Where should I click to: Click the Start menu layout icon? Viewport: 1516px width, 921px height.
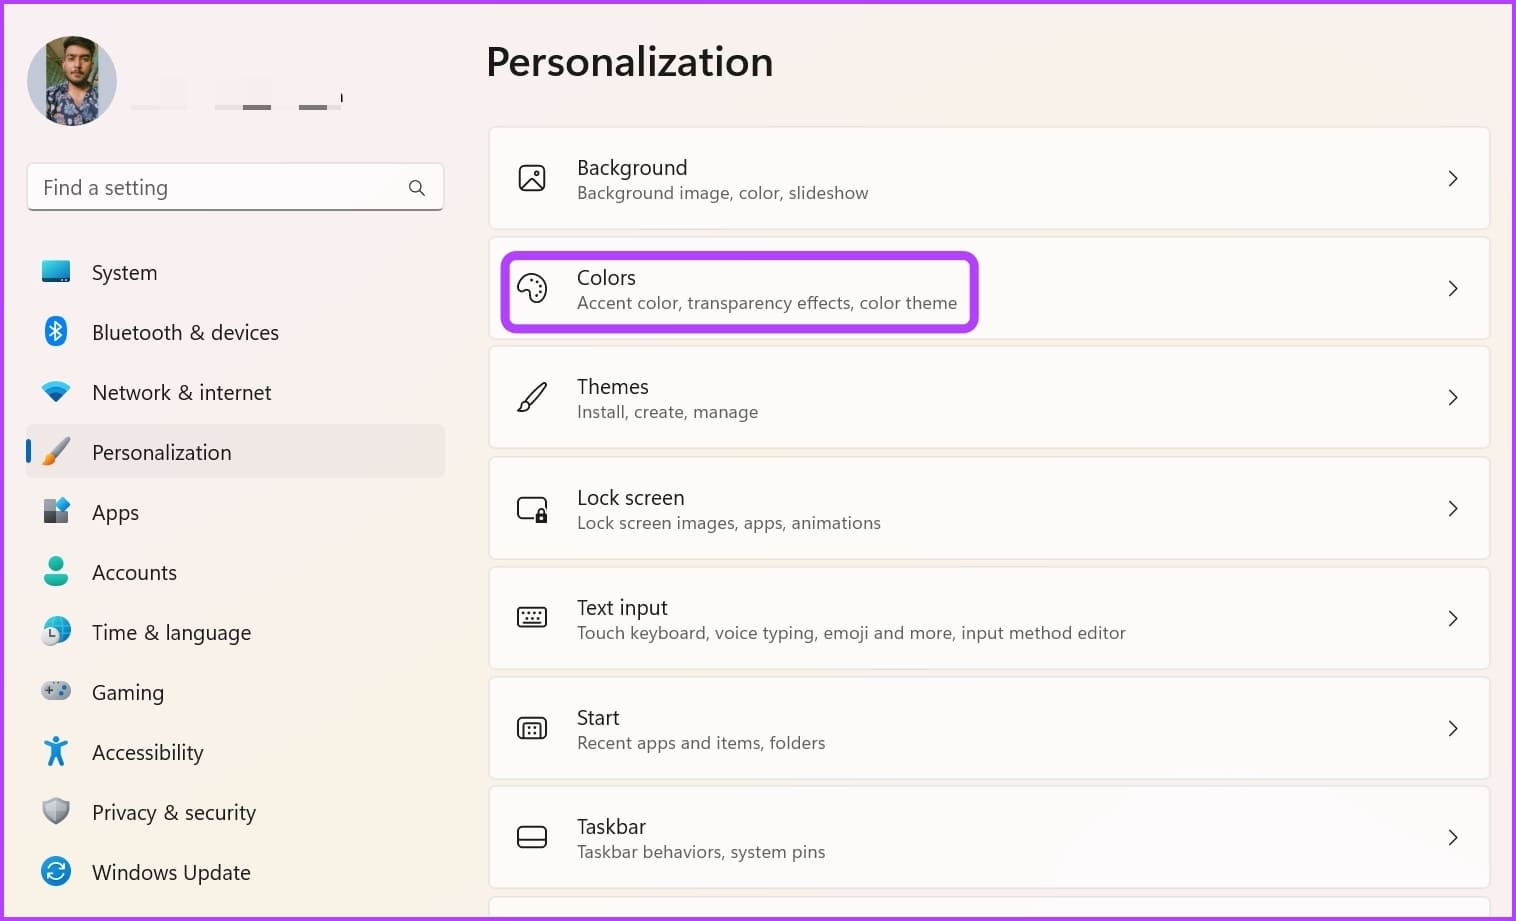(532, 728)
